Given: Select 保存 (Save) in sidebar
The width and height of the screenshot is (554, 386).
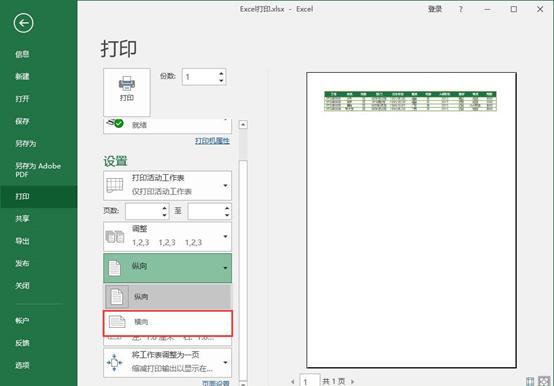Looking at the screenshot, I should coord(22,121).
